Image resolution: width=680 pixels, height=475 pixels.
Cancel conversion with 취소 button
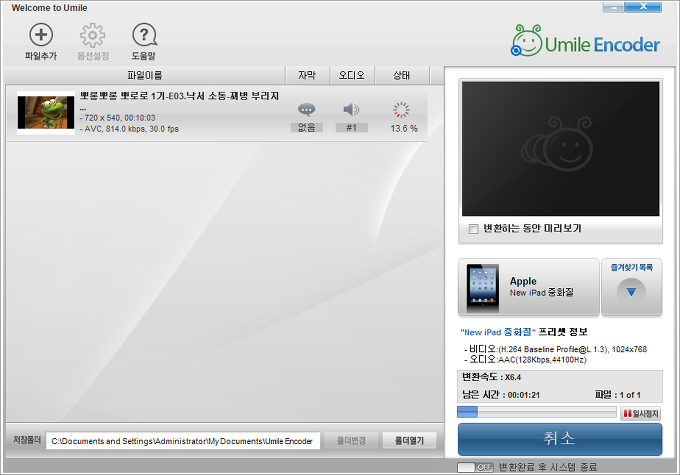coord(560,439)
